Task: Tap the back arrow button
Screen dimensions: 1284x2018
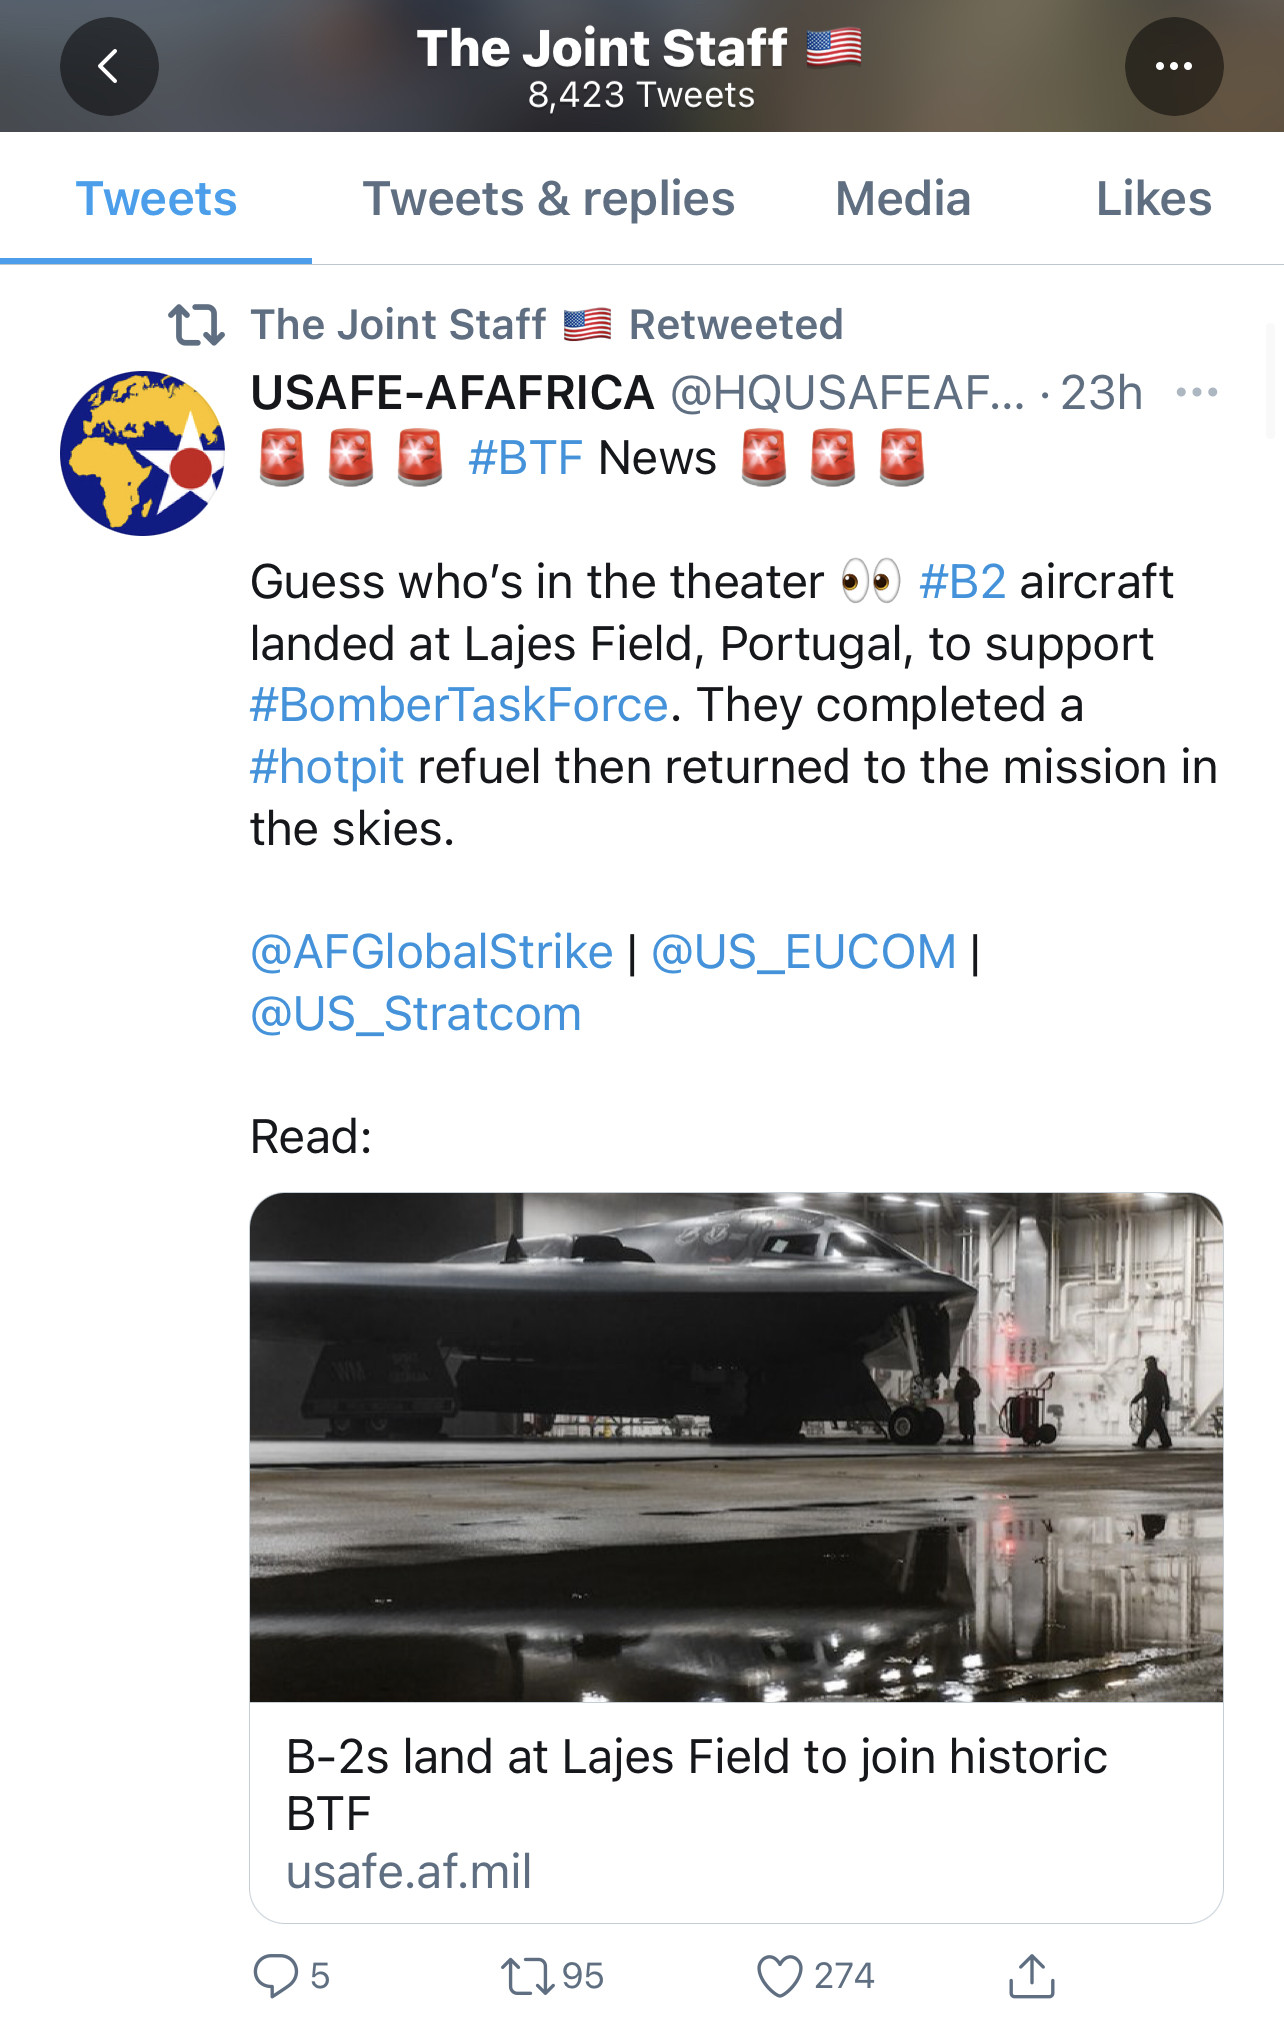Action: tap(109, 66)
